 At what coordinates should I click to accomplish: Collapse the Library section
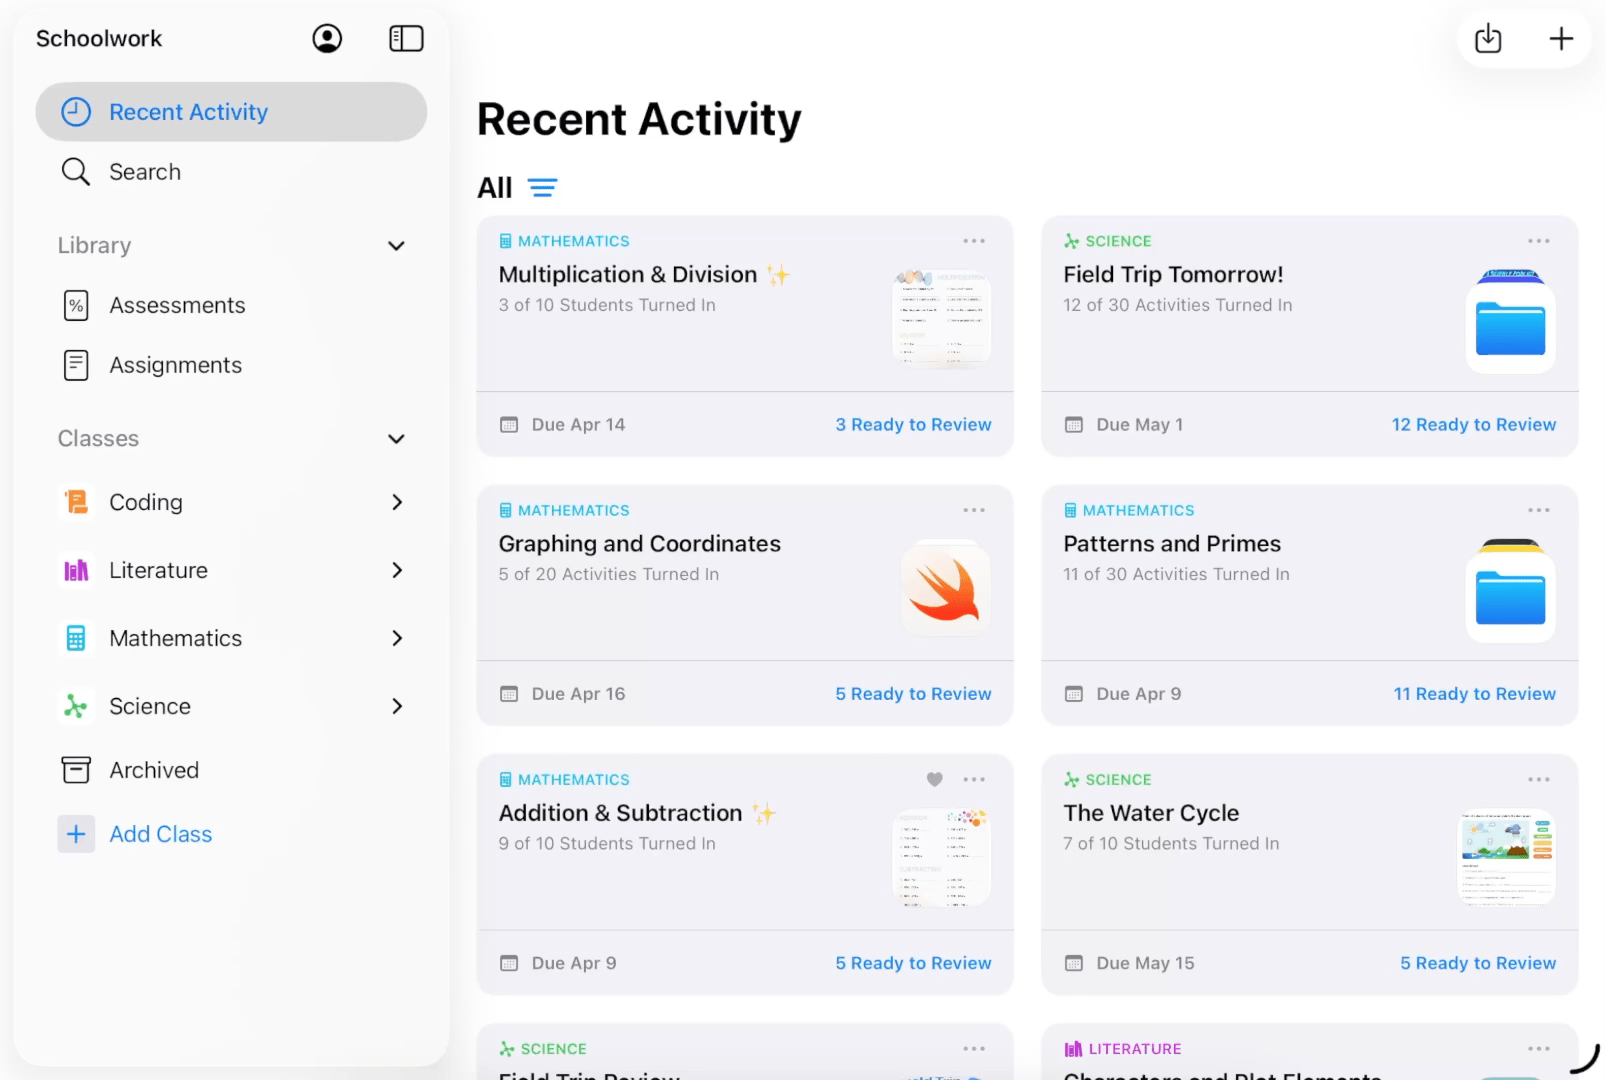click(396, 245)
